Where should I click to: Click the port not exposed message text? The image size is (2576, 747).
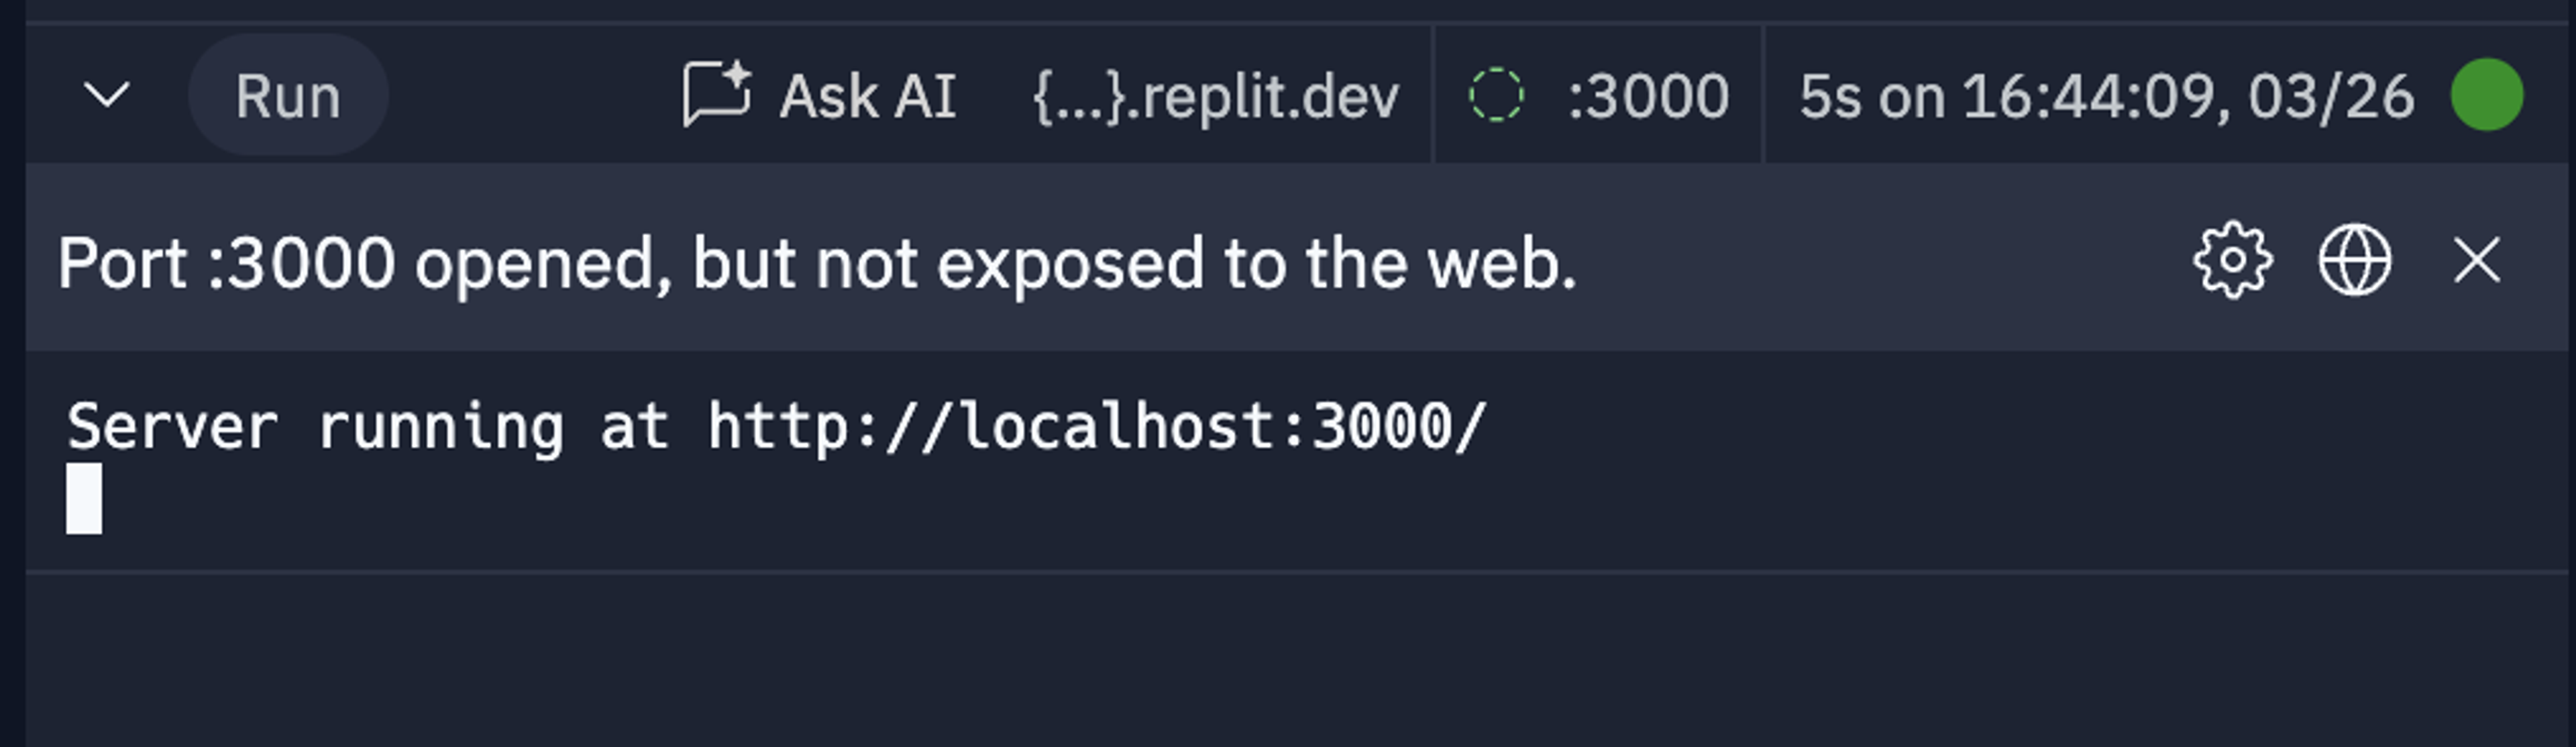click(816, 263)
